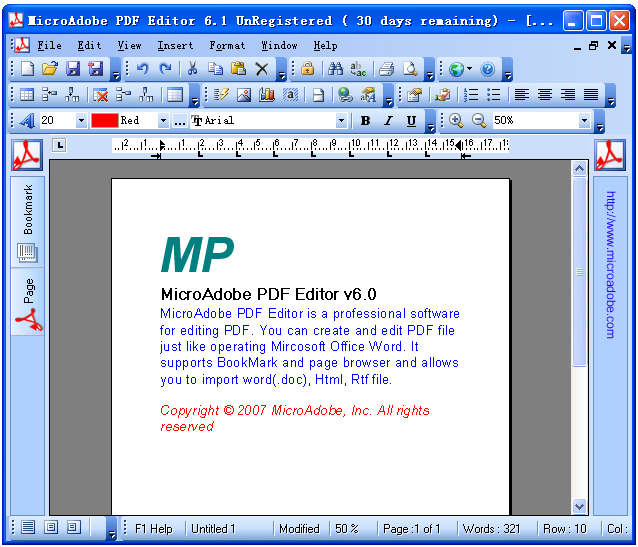638x547 pixels.
Task: Open Arial font dropdown
Action: pos(341,120)
